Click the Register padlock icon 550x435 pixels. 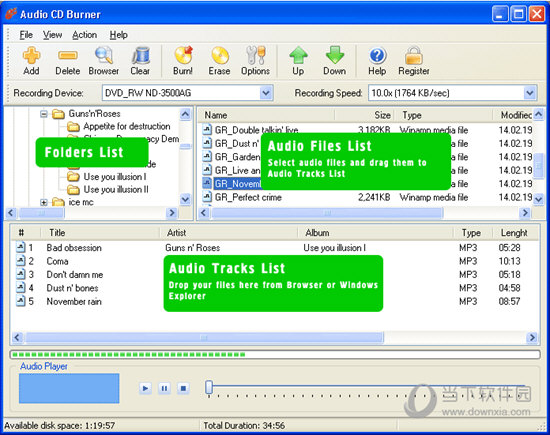[x=414, y=55]
